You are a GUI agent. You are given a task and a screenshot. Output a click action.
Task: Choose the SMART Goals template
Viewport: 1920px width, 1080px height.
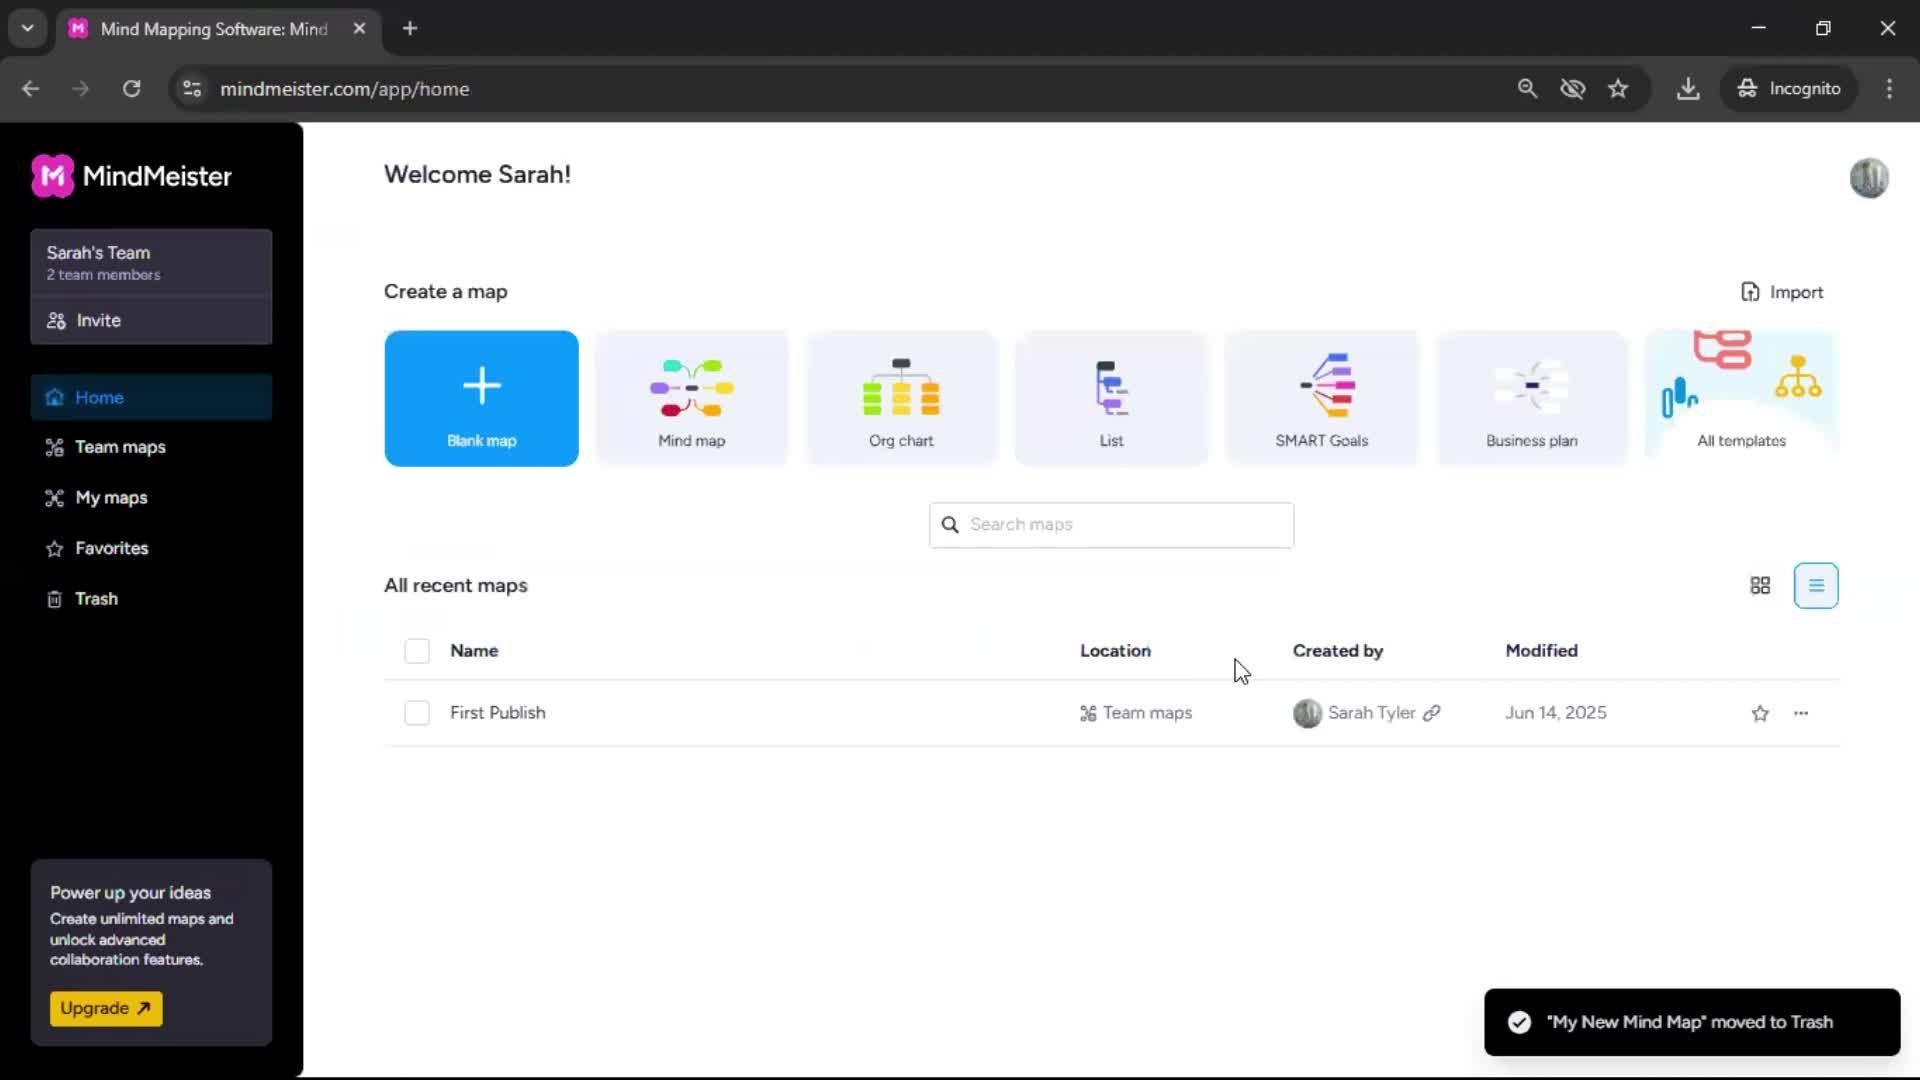(1321, 398)
